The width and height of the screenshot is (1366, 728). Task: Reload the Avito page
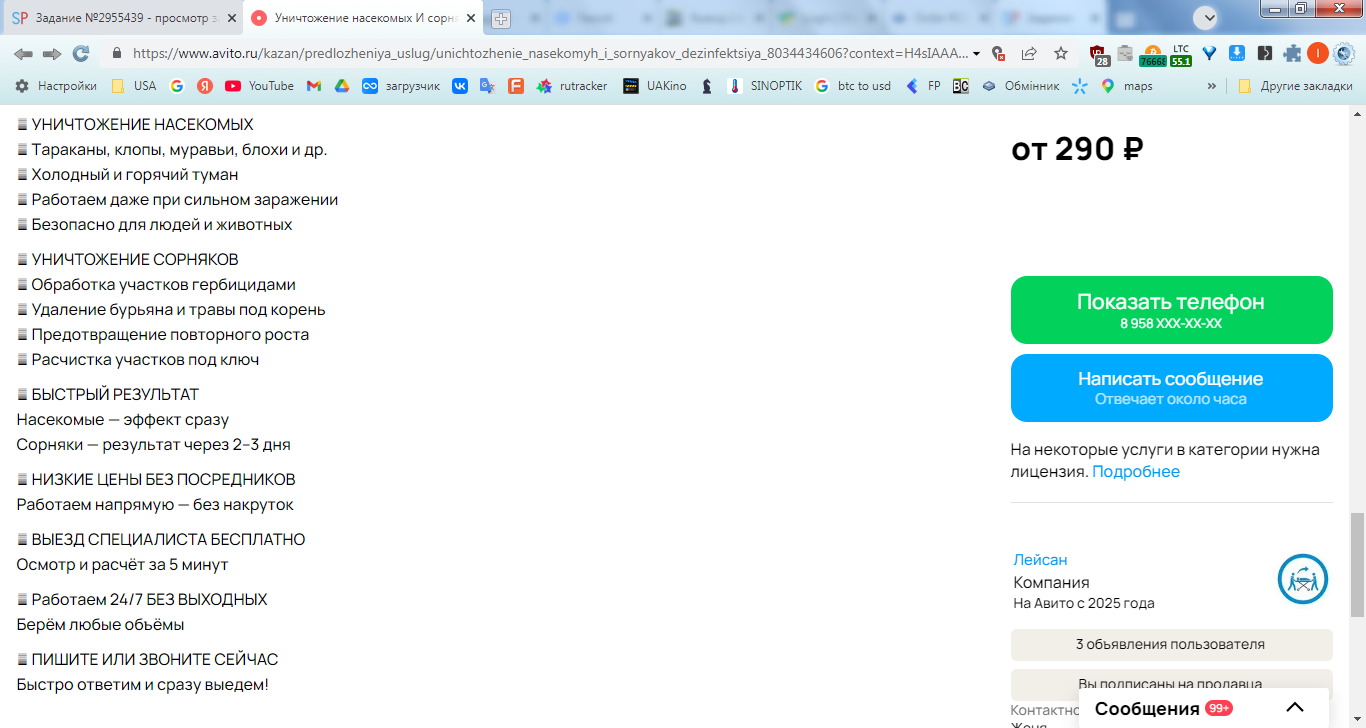(x=81, y=53)
